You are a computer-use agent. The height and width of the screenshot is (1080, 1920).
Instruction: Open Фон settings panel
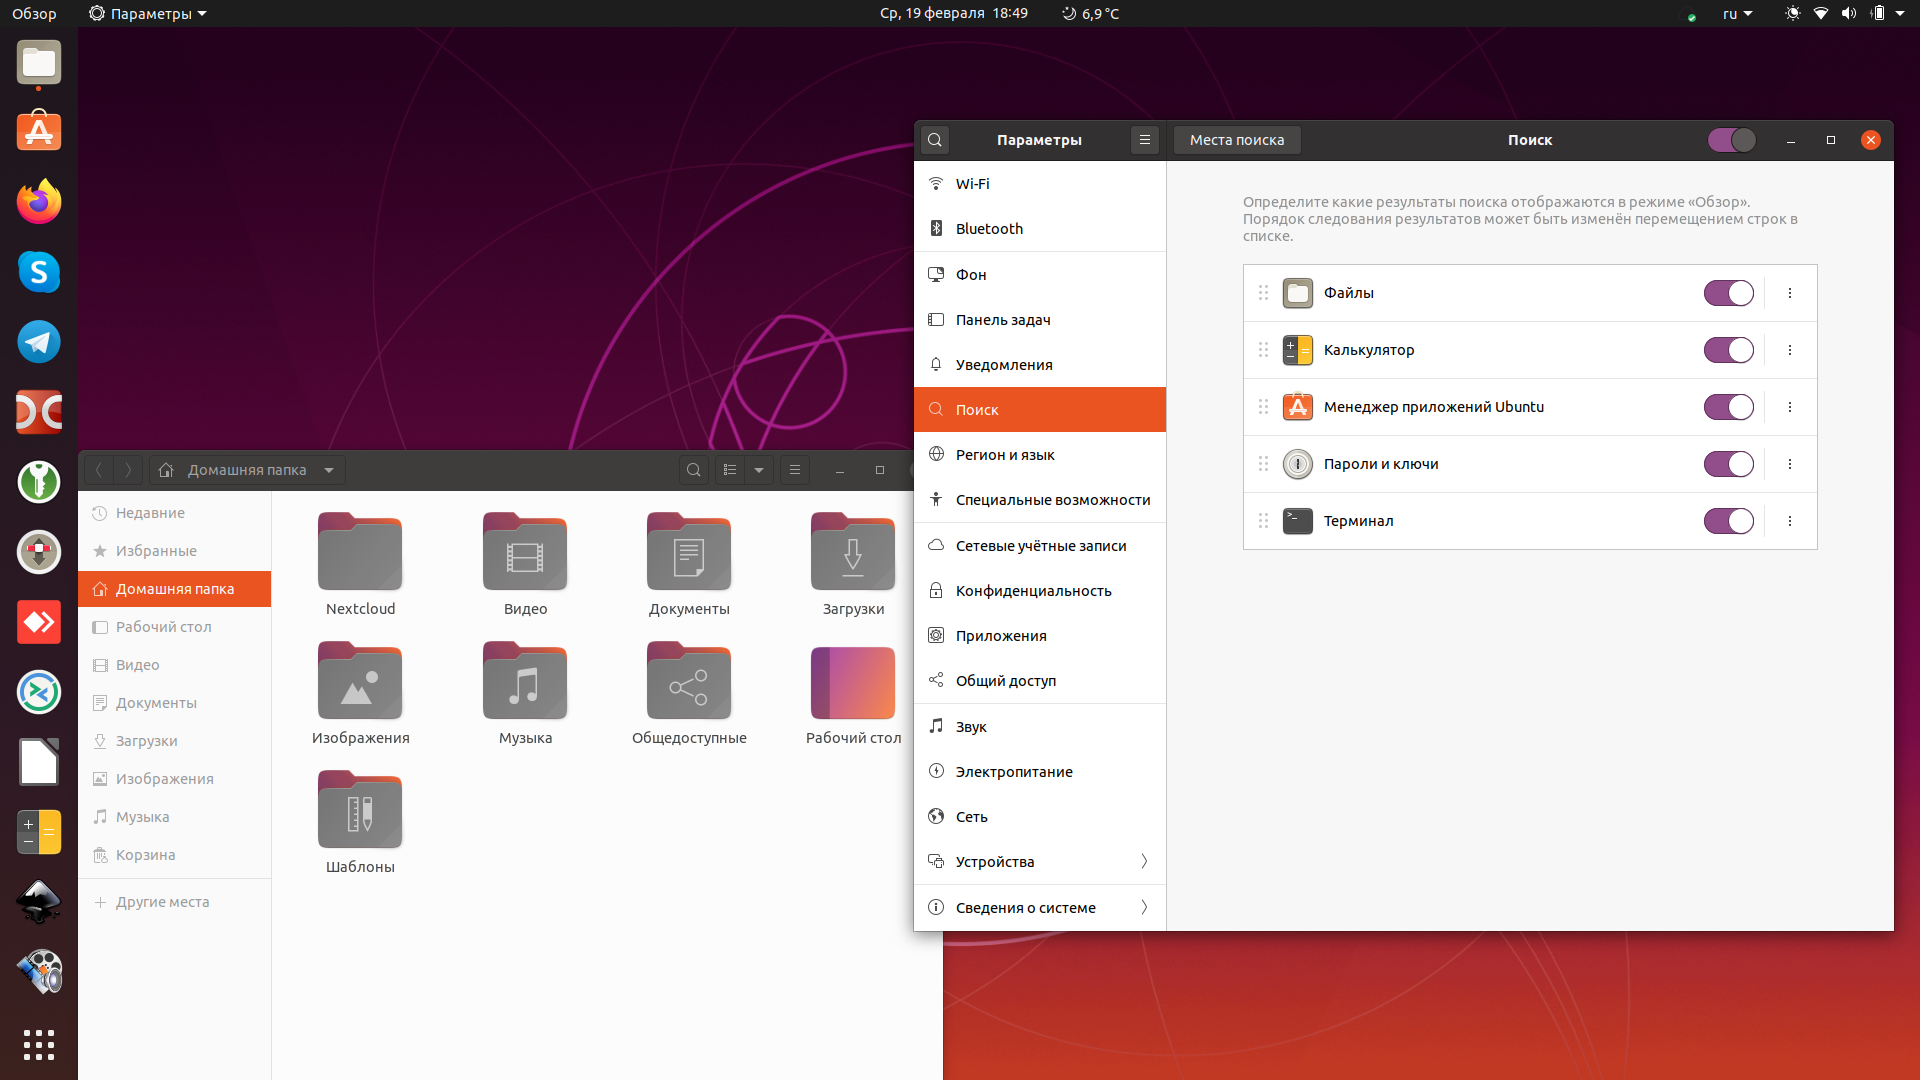point(1040,275)
